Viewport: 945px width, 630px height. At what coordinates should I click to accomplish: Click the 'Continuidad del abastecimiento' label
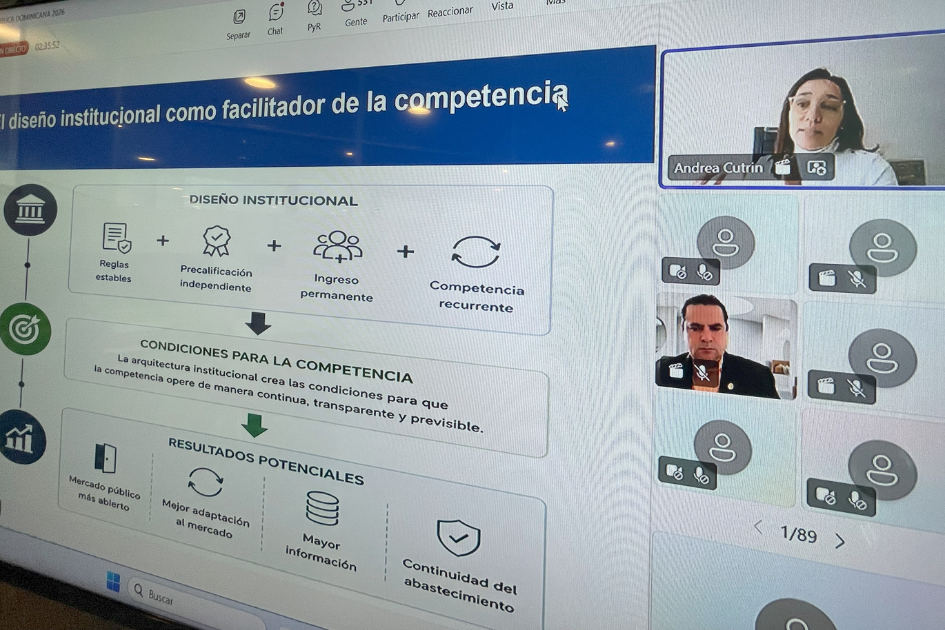coord(459,585)
